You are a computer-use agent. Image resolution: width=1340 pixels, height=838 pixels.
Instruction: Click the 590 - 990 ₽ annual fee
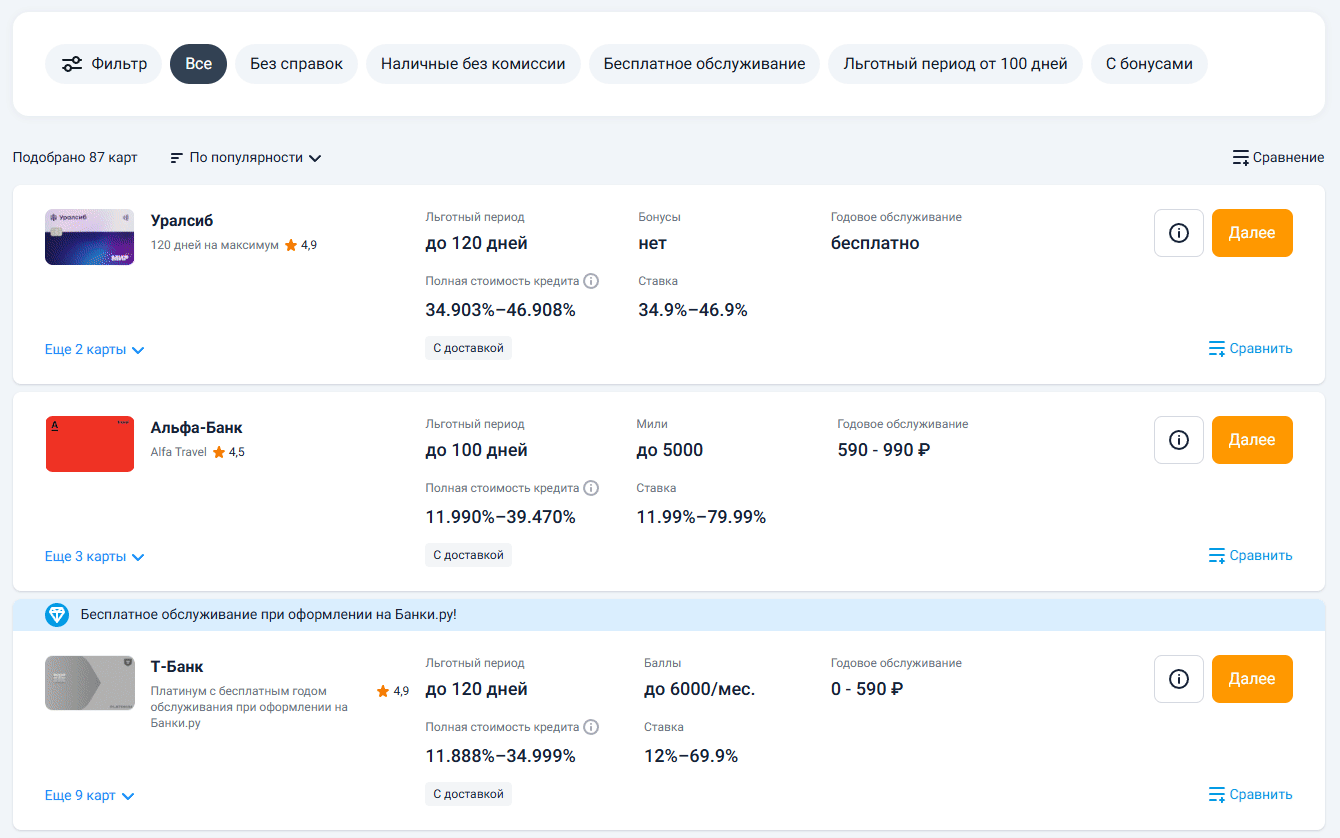tap(884, 450)
